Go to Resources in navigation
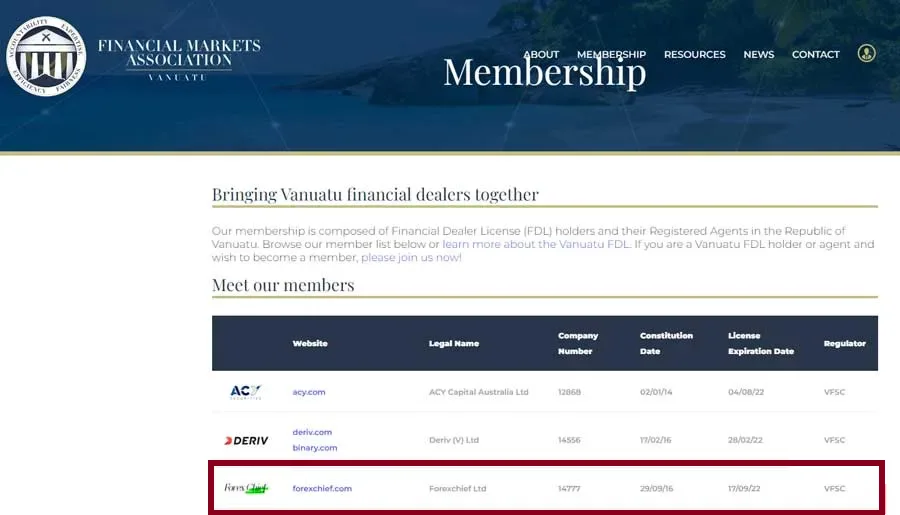900x515 pixels. click(694, 54)
